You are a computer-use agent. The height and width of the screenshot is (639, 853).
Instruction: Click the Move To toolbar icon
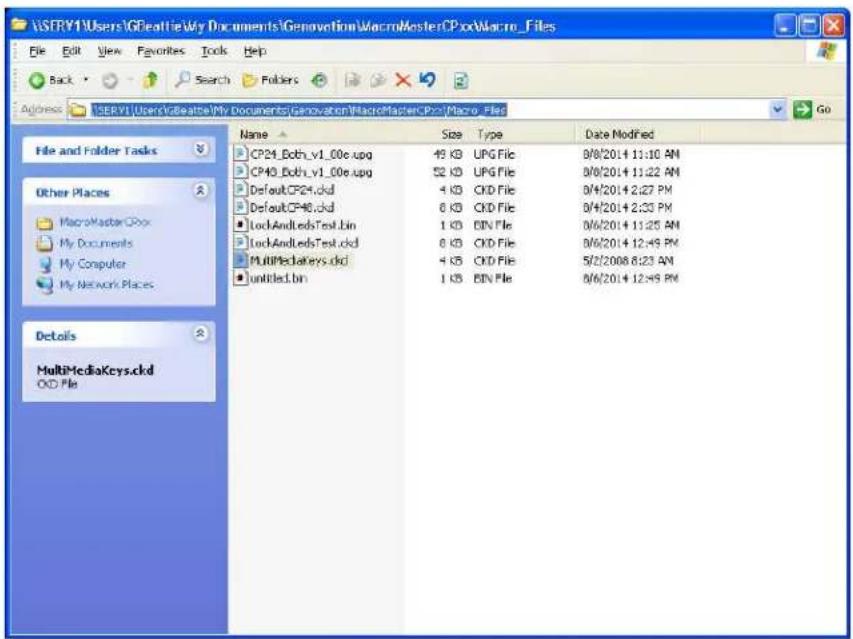(x=353, y=80)
